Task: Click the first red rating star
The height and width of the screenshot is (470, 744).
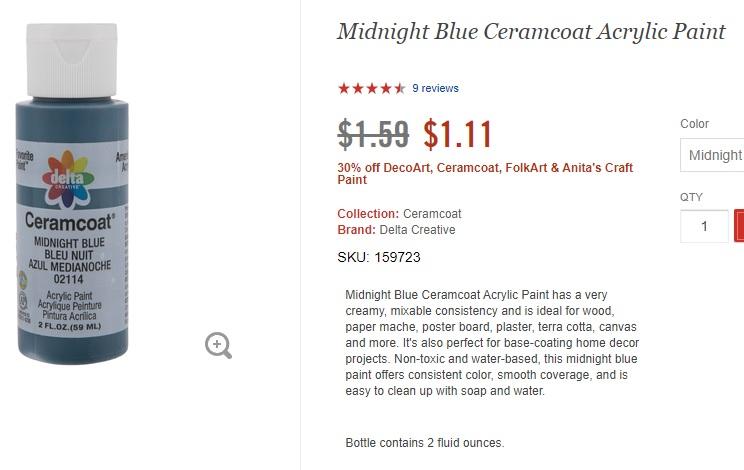Action: 344,88
